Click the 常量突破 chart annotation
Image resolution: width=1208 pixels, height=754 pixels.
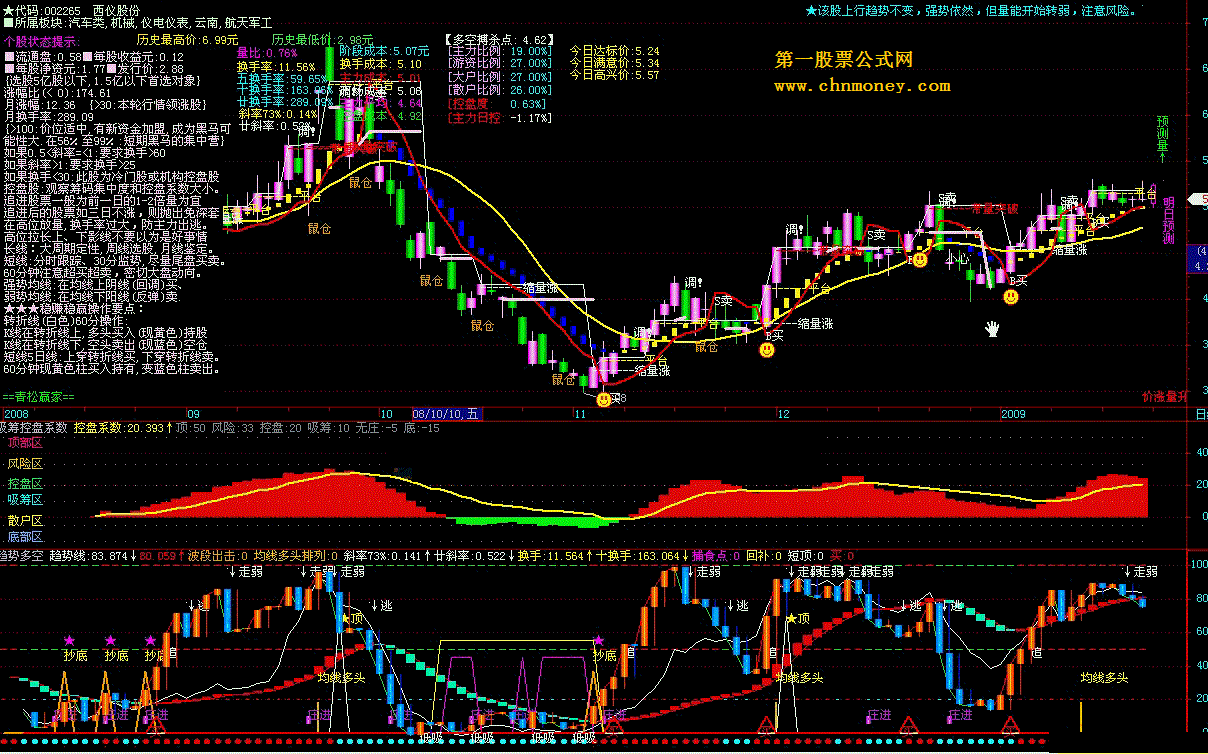994,209
